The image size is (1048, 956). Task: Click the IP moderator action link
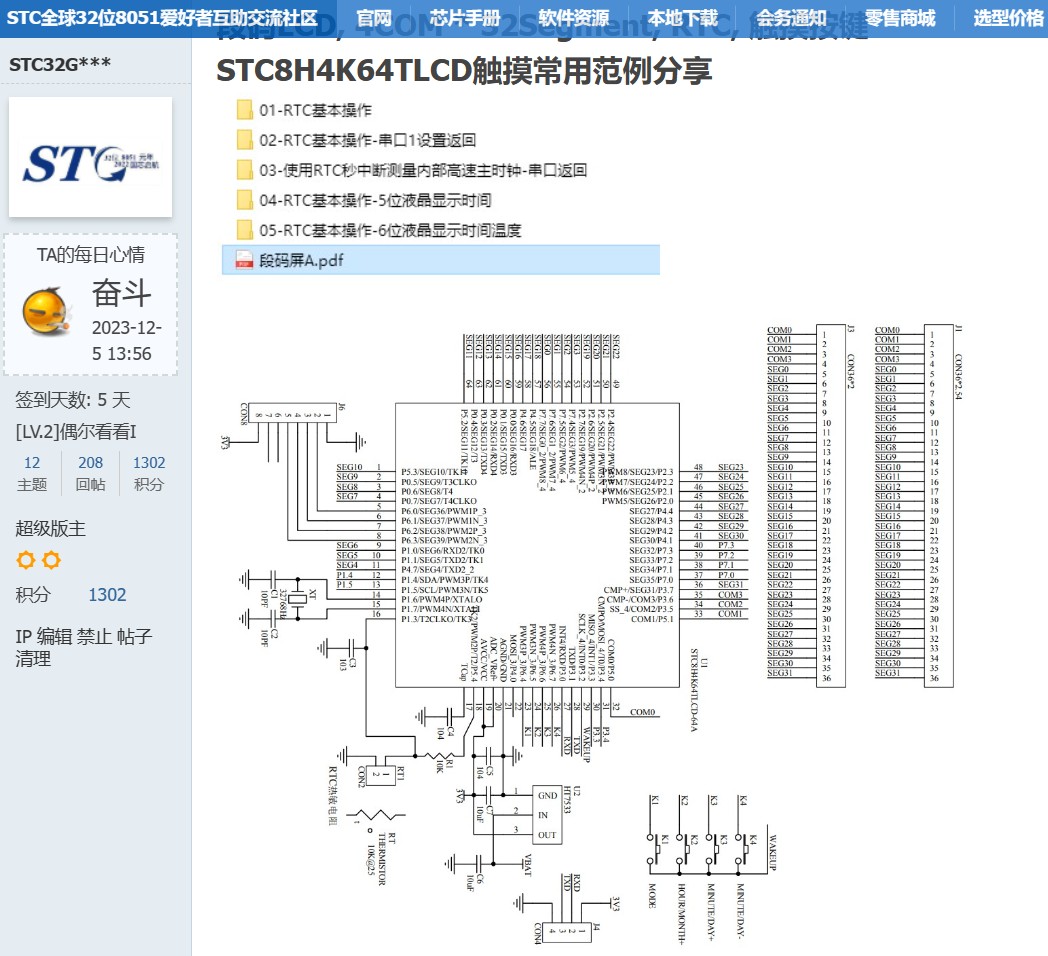click(23, 636)
